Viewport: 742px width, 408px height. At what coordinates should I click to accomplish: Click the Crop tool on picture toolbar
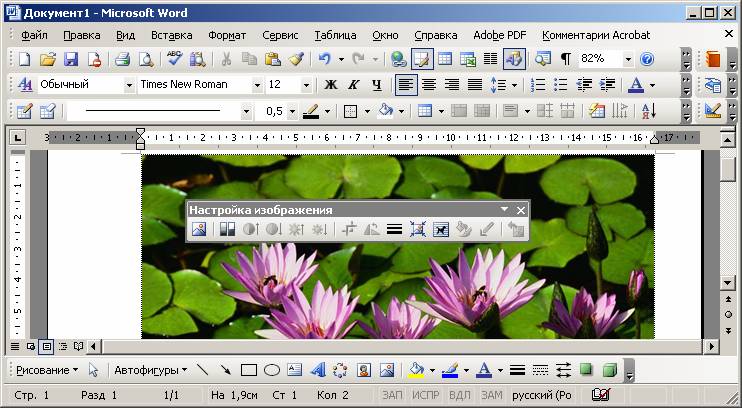coord(349,229)
